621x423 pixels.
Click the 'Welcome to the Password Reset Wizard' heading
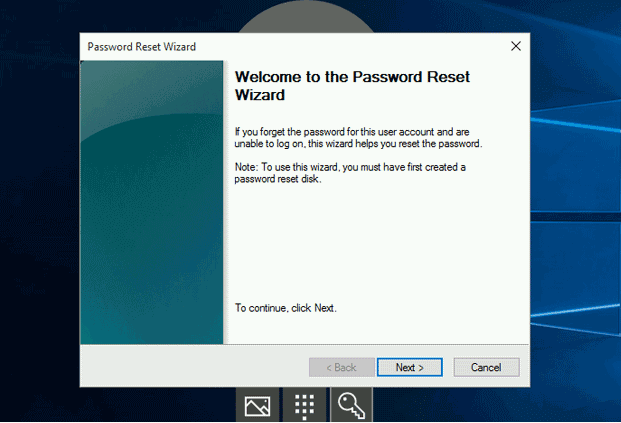[x=352, y=86]
